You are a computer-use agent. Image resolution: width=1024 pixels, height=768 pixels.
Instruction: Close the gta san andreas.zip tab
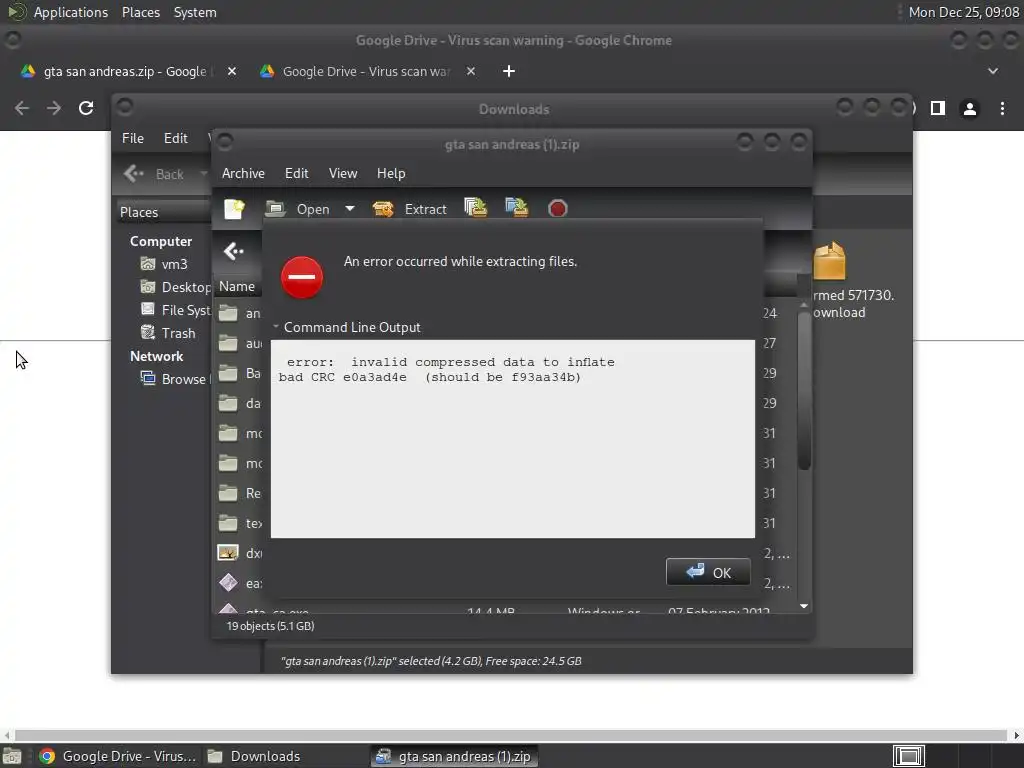pos(232,71)
